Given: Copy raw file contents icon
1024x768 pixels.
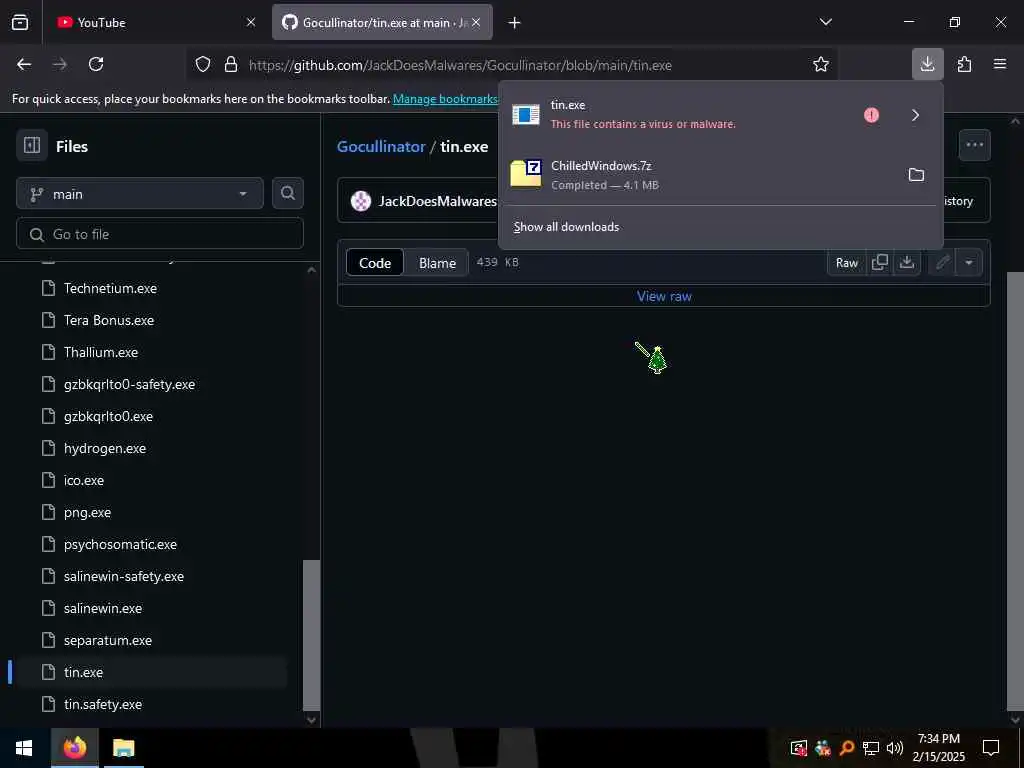Looking at the screenshot, I should point(880,263).
